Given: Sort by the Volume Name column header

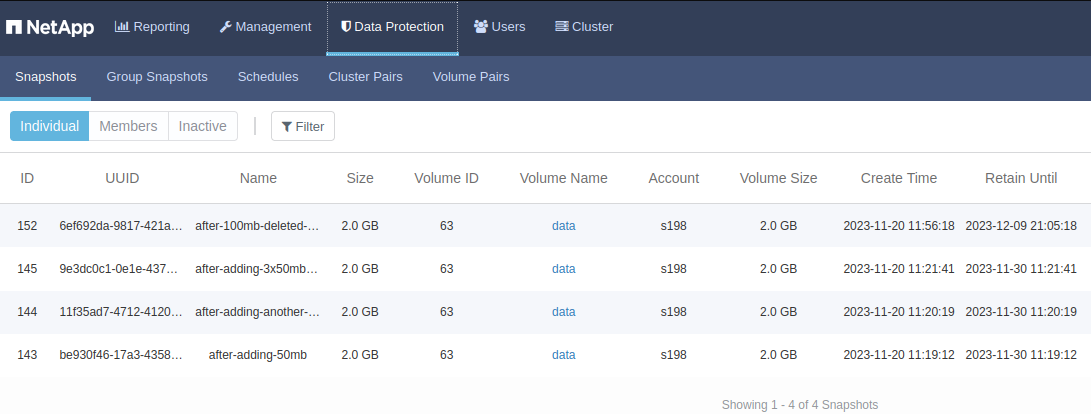Looking at the screenshot, I should 564,178.
